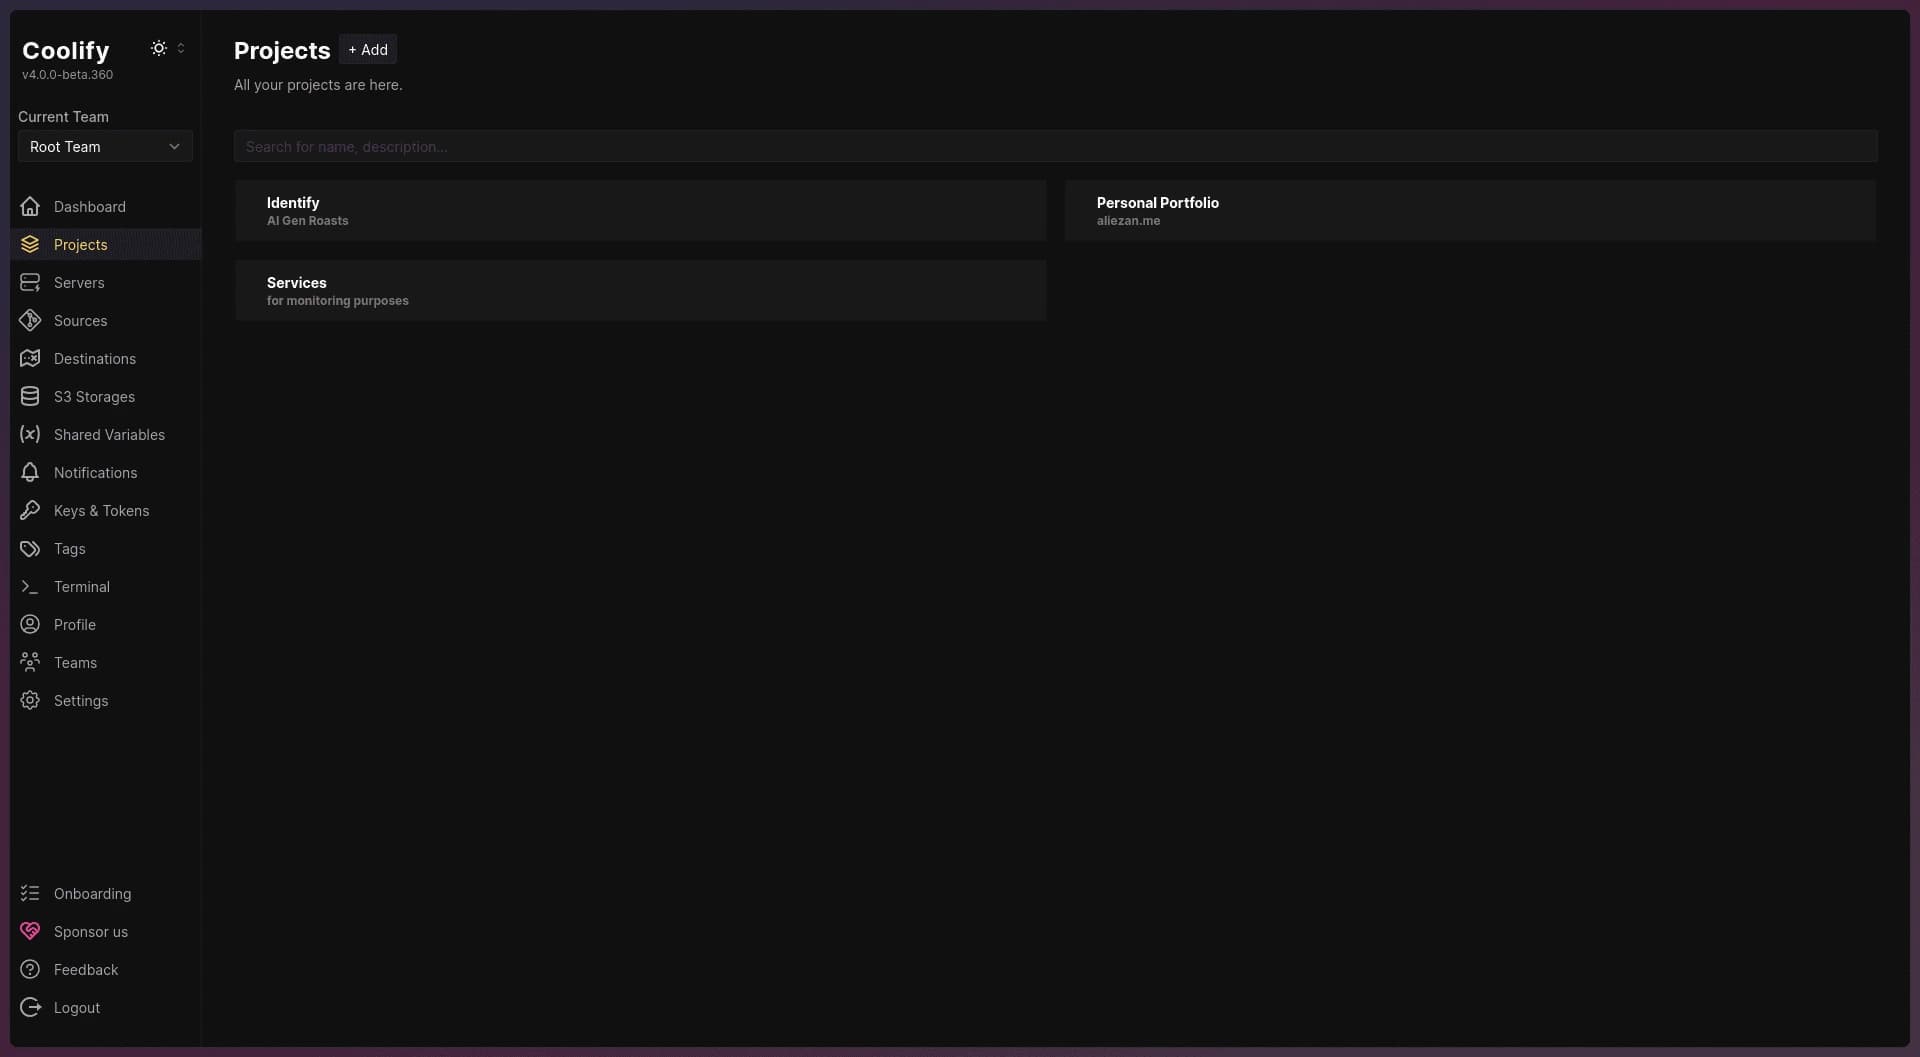Click the Keys & Tokens key icon
This screenshot has height=1057, width=1920.
click(30, 510)
